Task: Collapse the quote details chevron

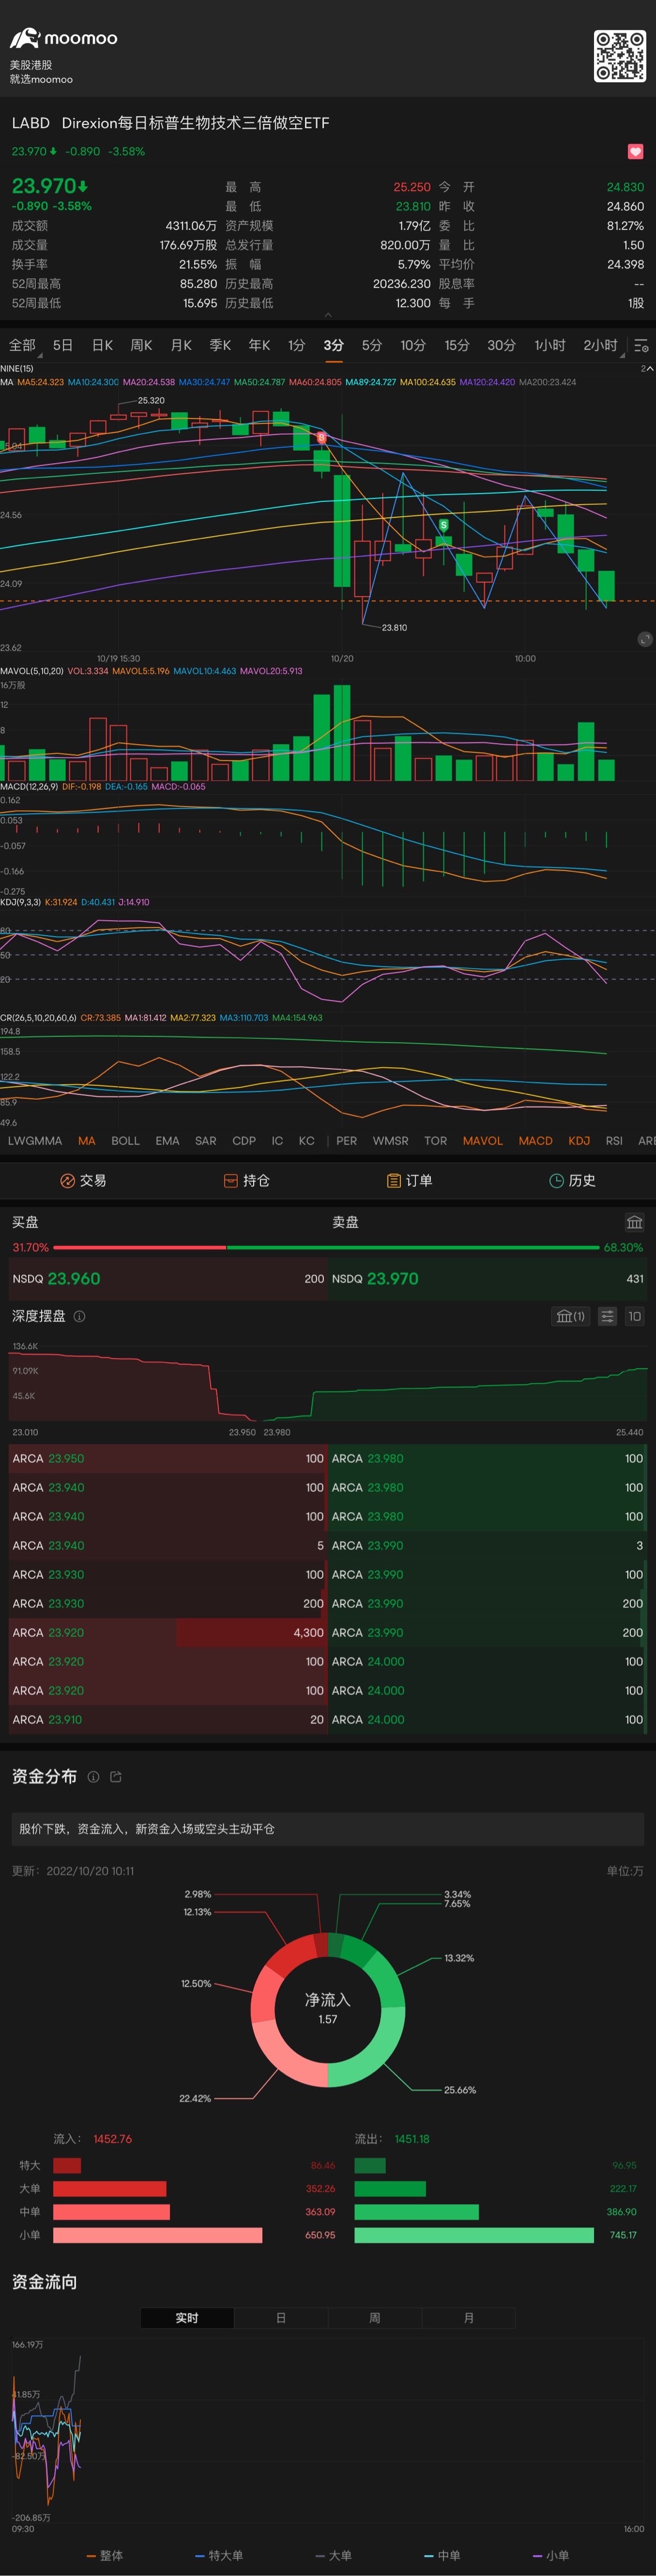Action: [328, 315]
